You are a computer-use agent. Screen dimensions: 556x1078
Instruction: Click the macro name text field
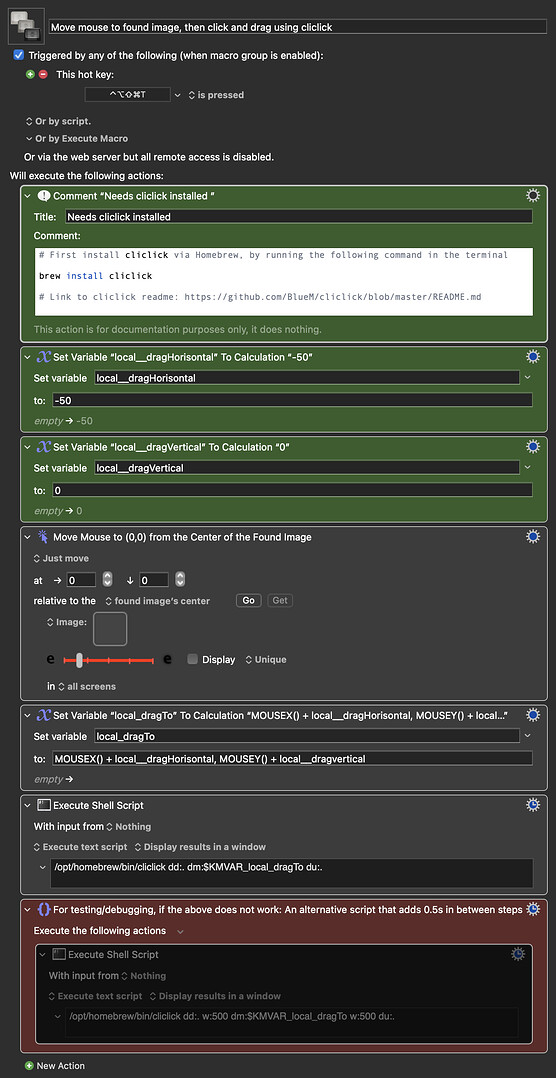pyautogui.click(x=299, y=27)
